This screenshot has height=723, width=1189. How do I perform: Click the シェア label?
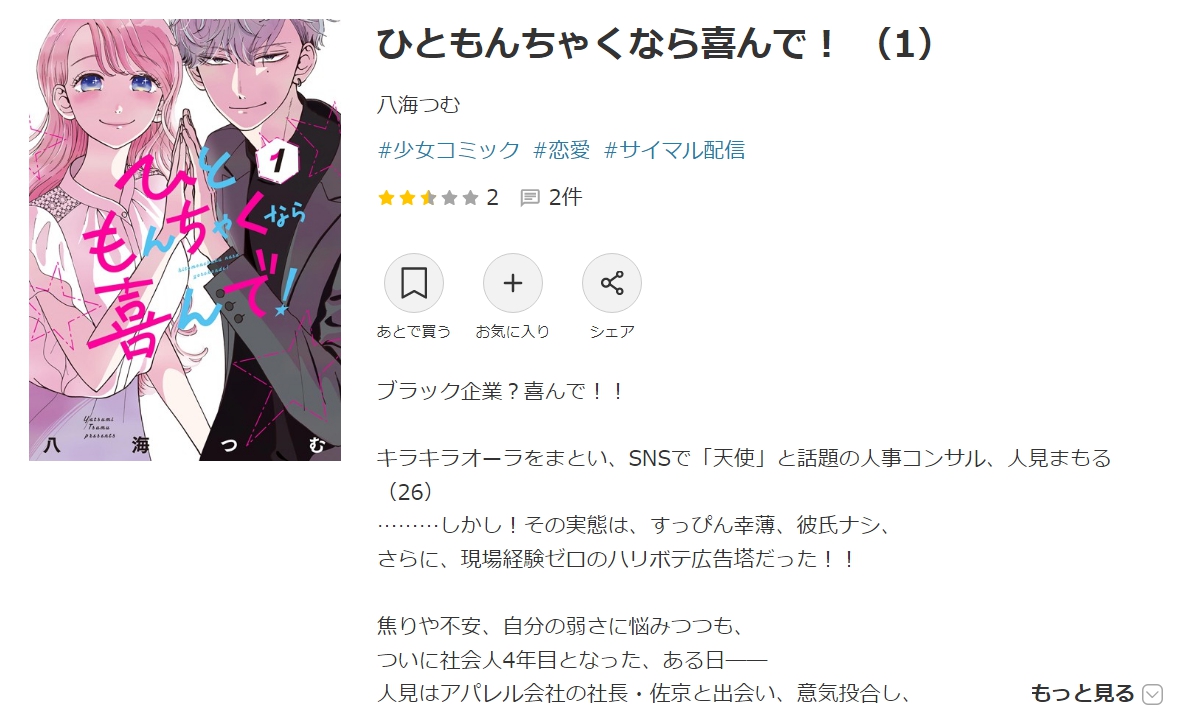coord(612,332)
